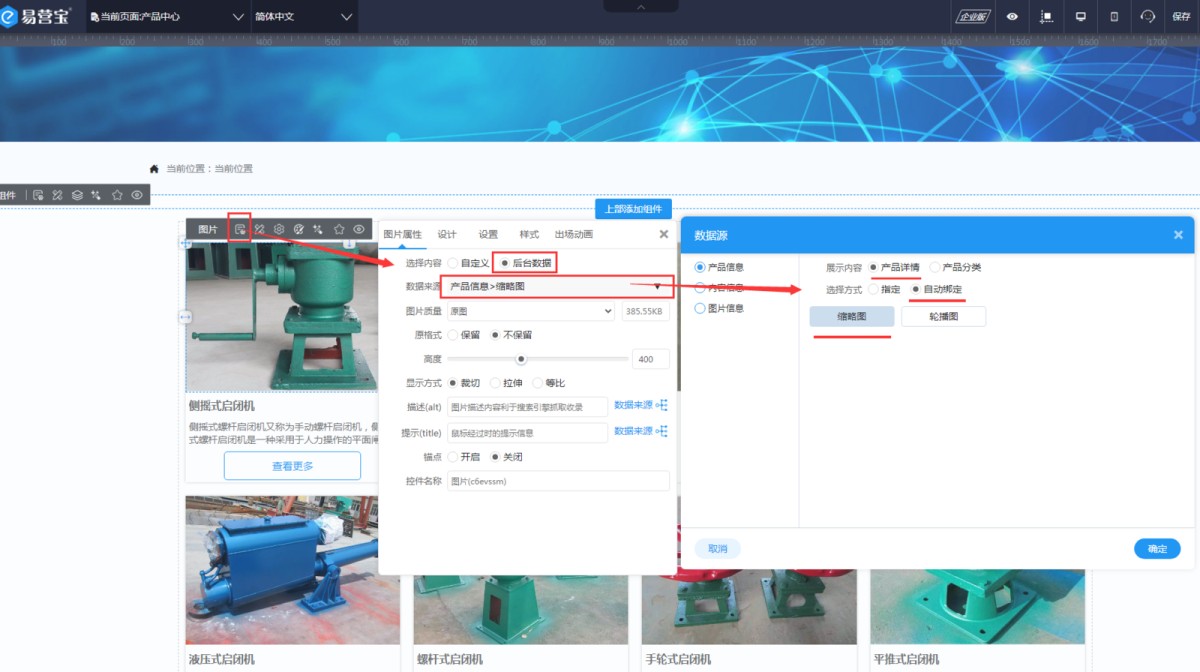Open customer service headset icon
Image resolution: width=1200 pixels, height=672 pixels.
click(x=1147, y=16)
